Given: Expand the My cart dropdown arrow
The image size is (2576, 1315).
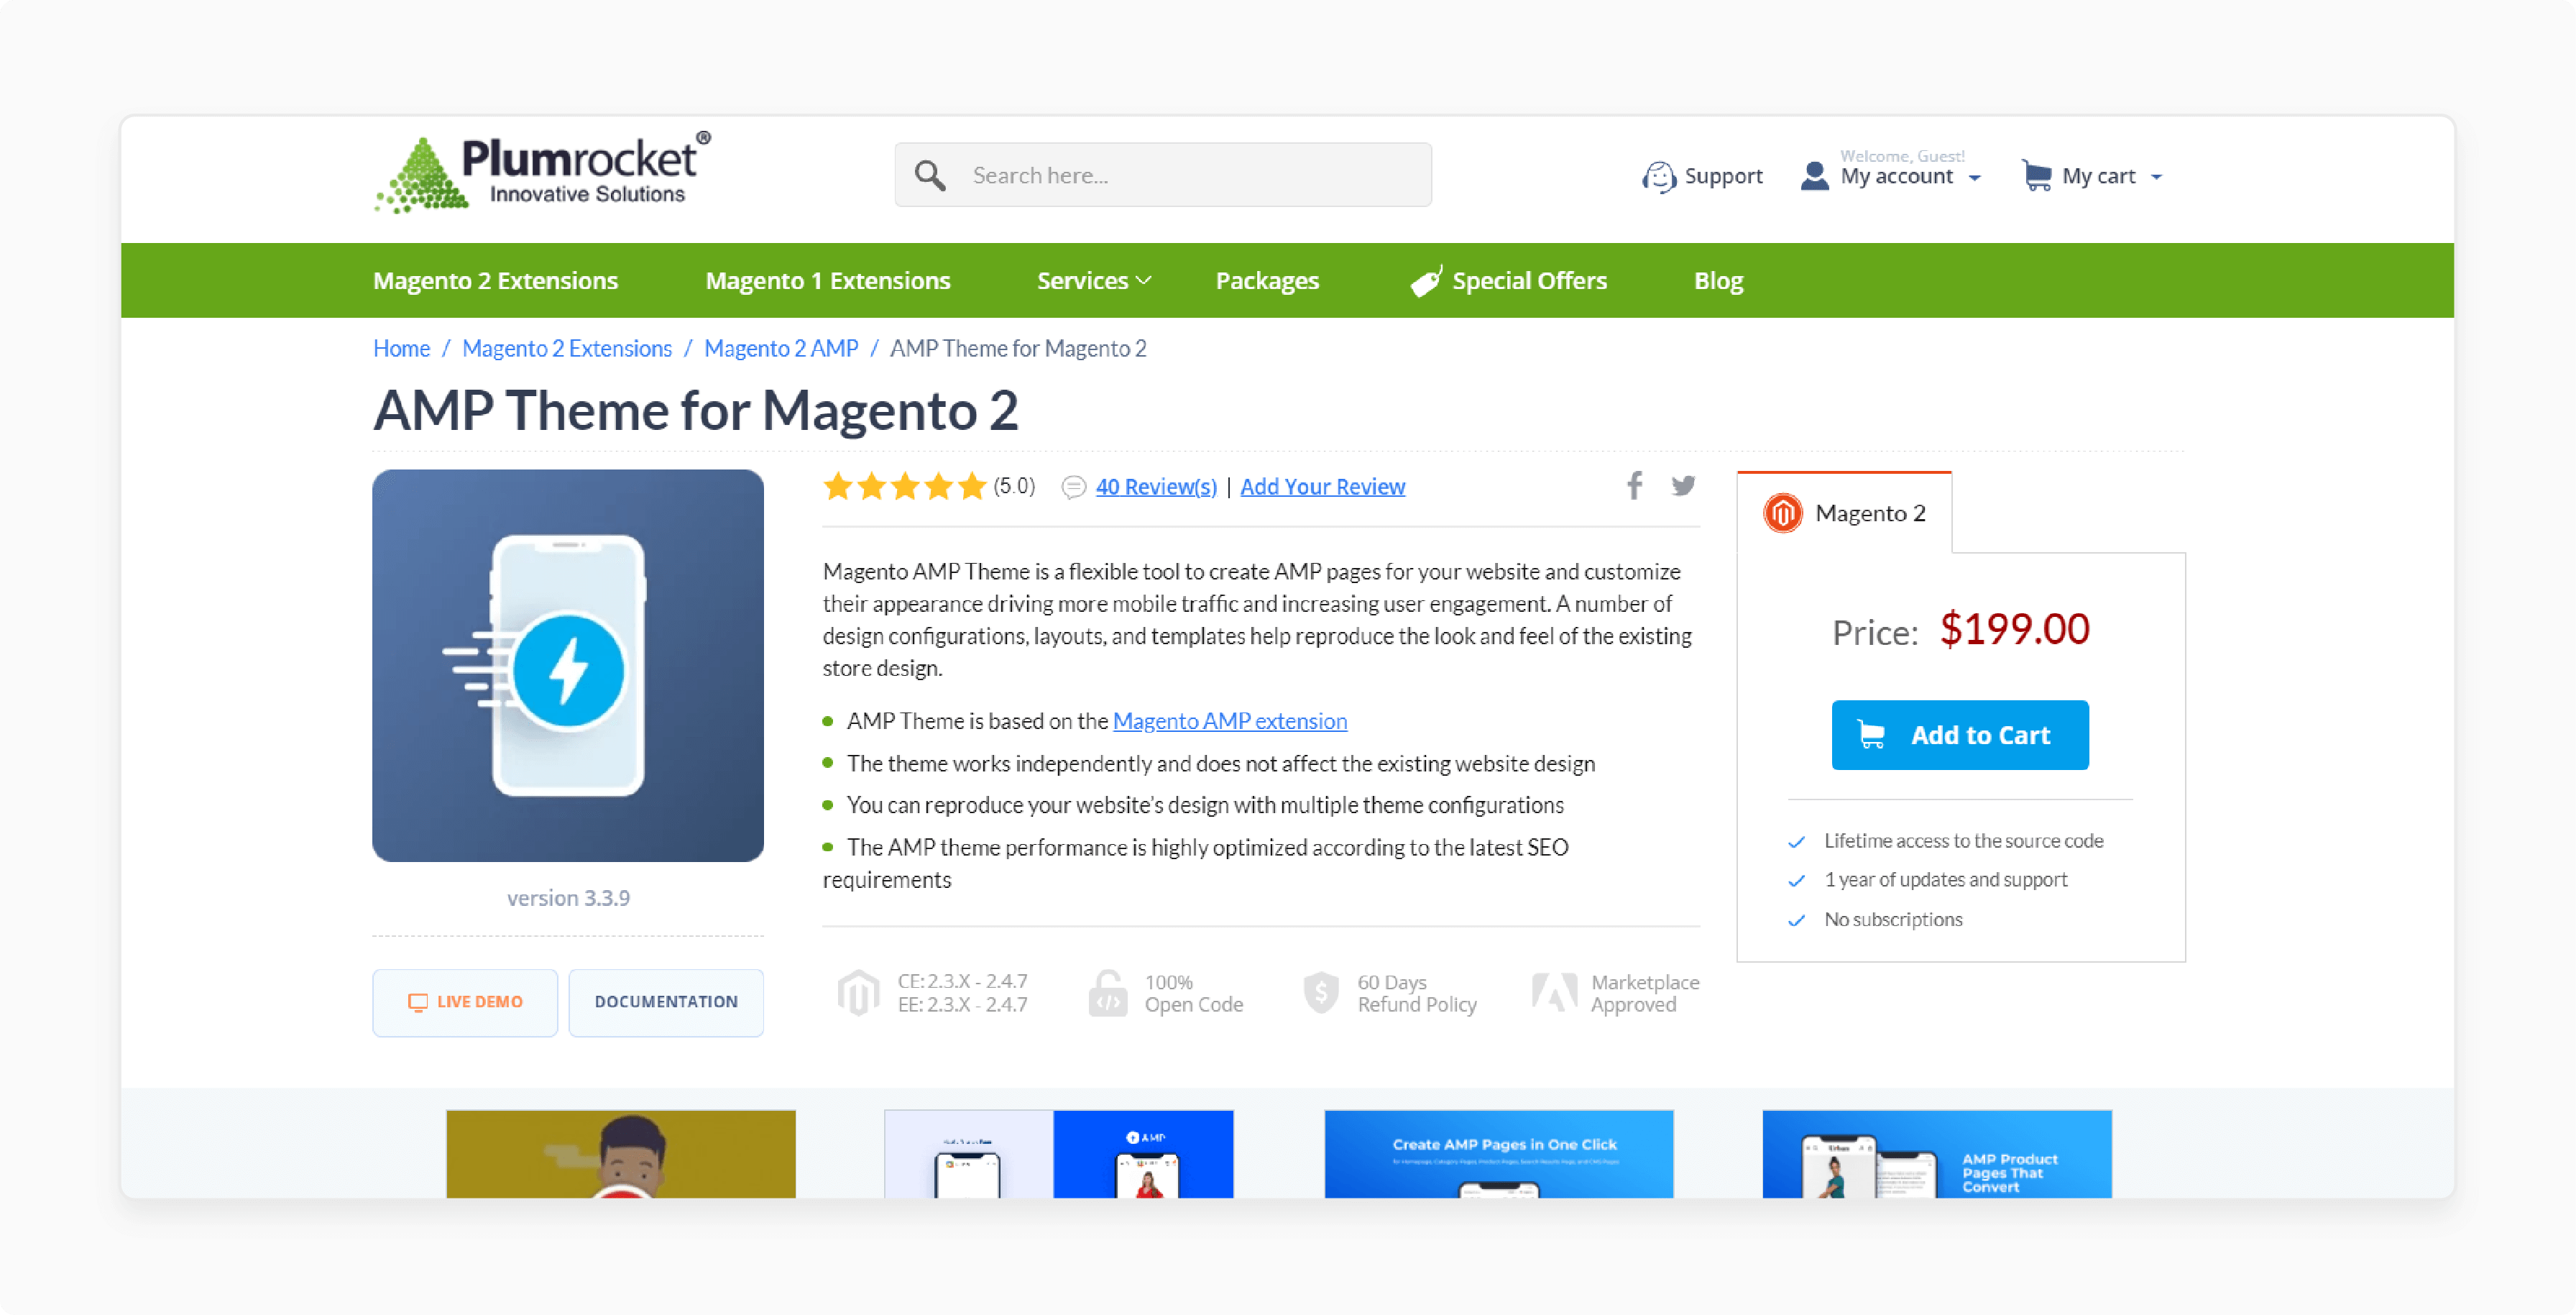Looking at the screenshot, I should tap(2156, 178).
